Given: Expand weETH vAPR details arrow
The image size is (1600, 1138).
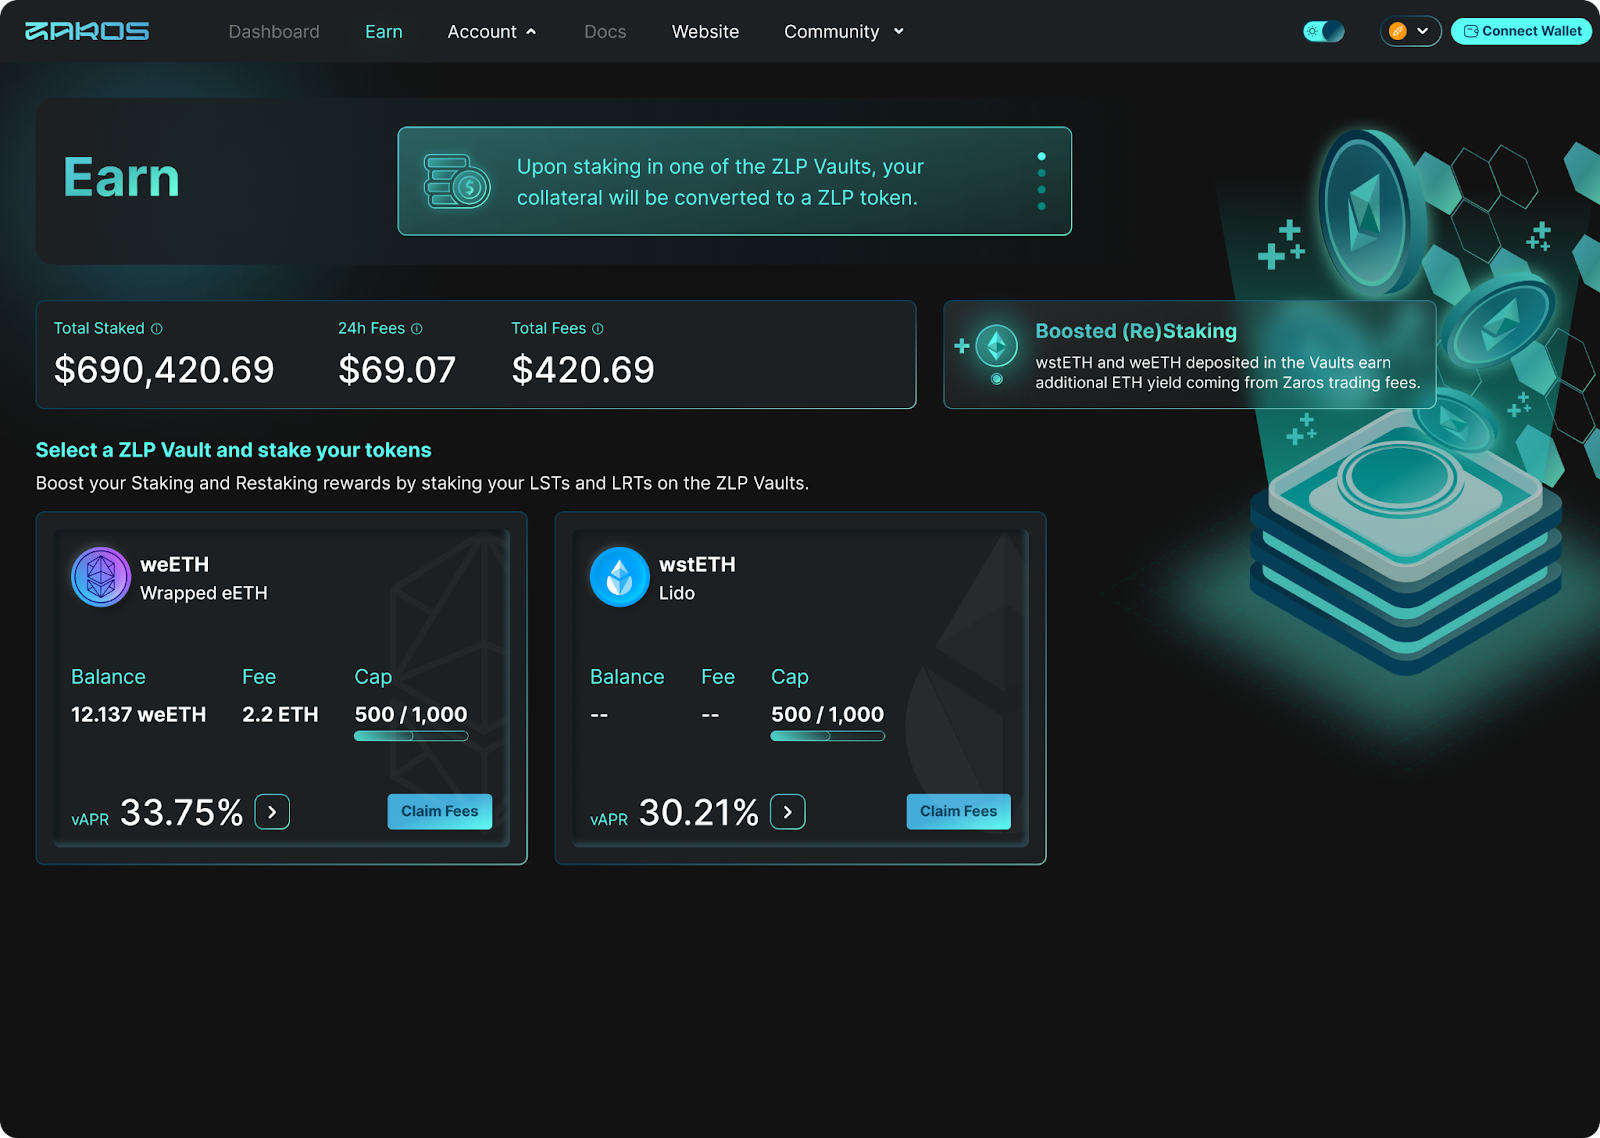Looking at the screenshot, I should 272,812.
